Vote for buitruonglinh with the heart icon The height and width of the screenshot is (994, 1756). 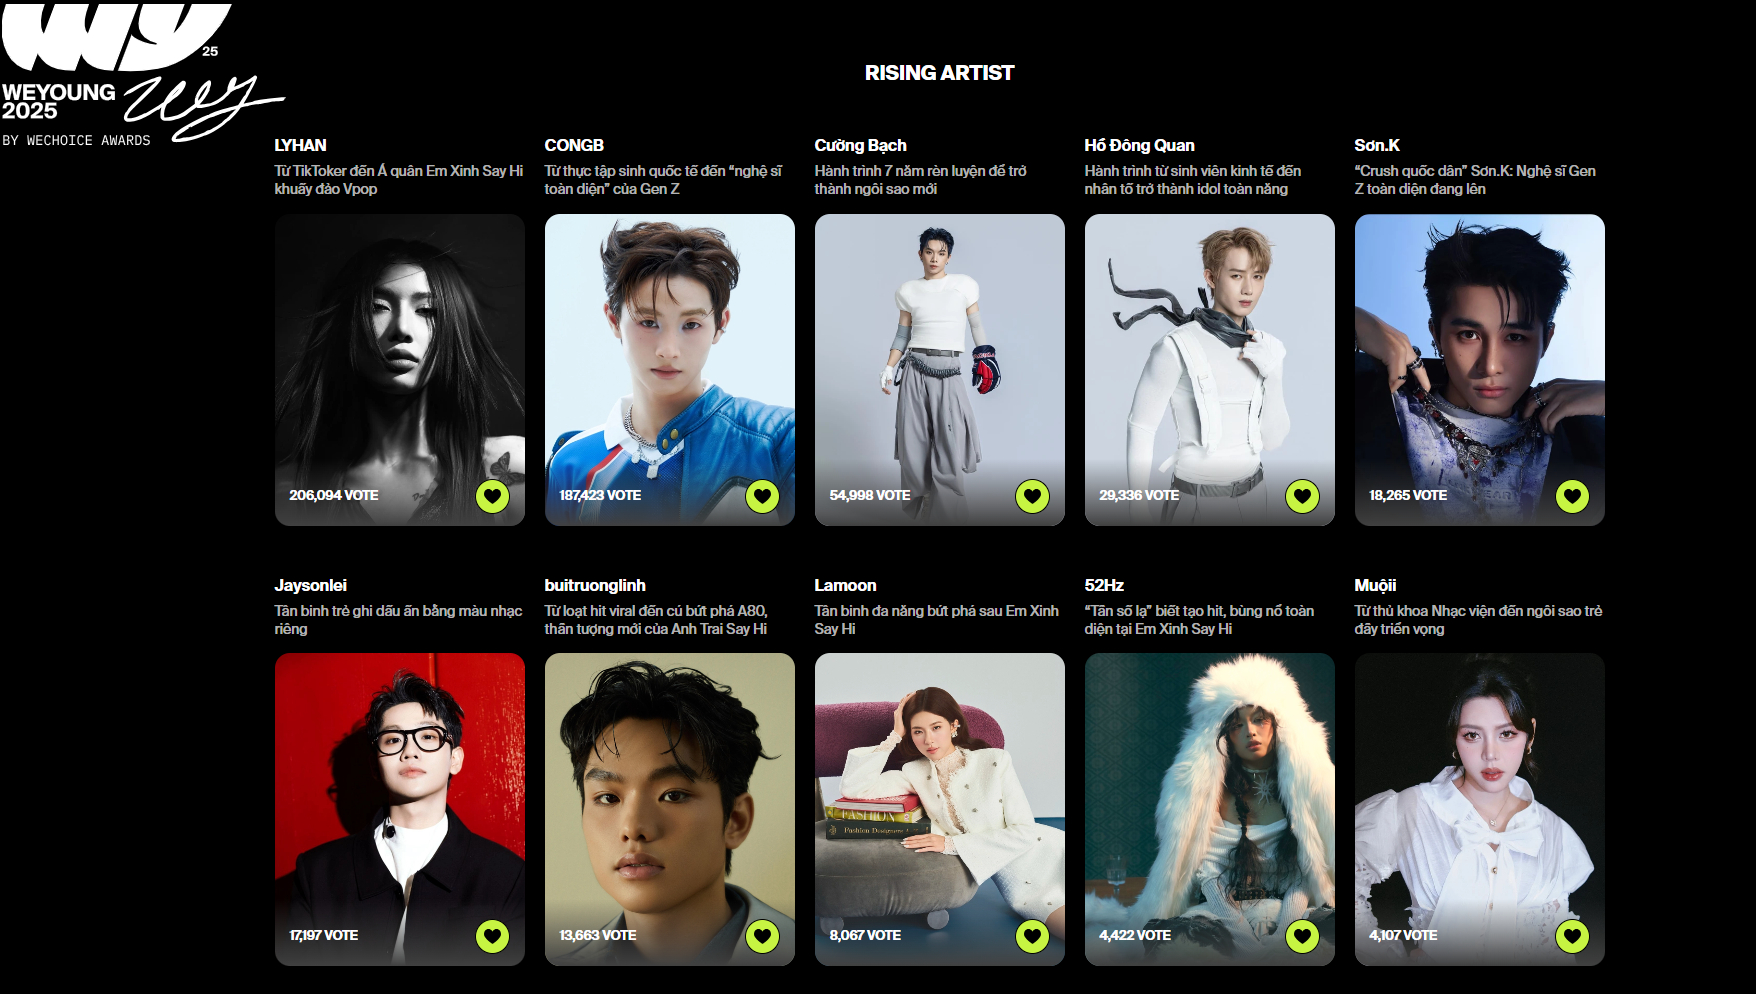pyautogui.click(x=762, y=936)
